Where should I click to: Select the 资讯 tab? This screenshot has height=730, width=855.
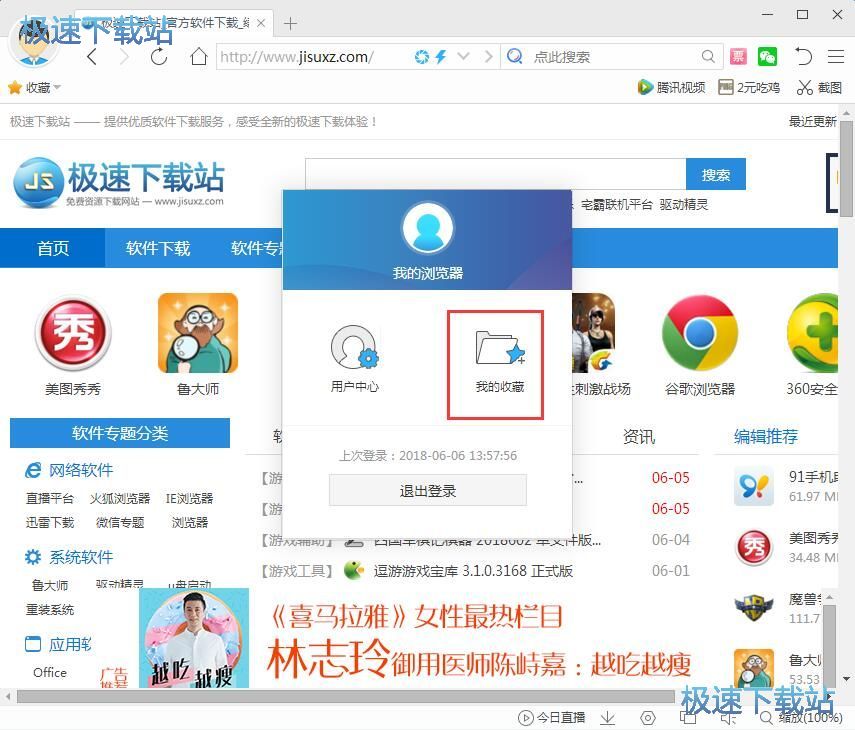click(x=639, y=437)
